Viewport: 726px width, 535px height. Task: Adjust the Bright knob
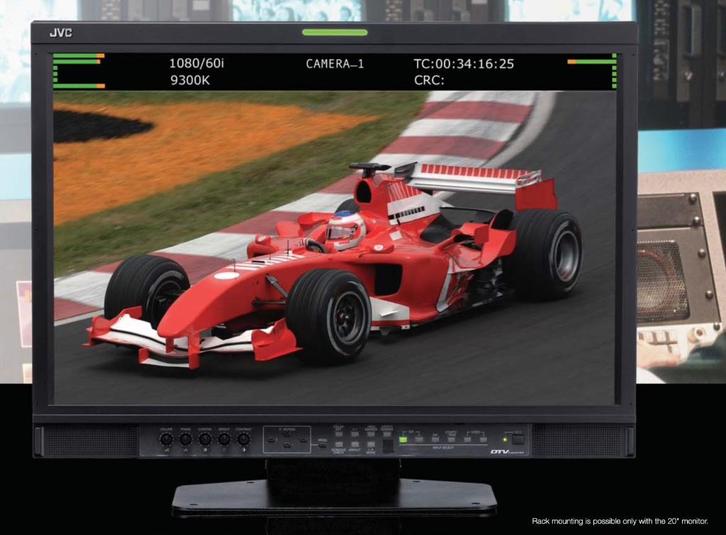(224, 439)
